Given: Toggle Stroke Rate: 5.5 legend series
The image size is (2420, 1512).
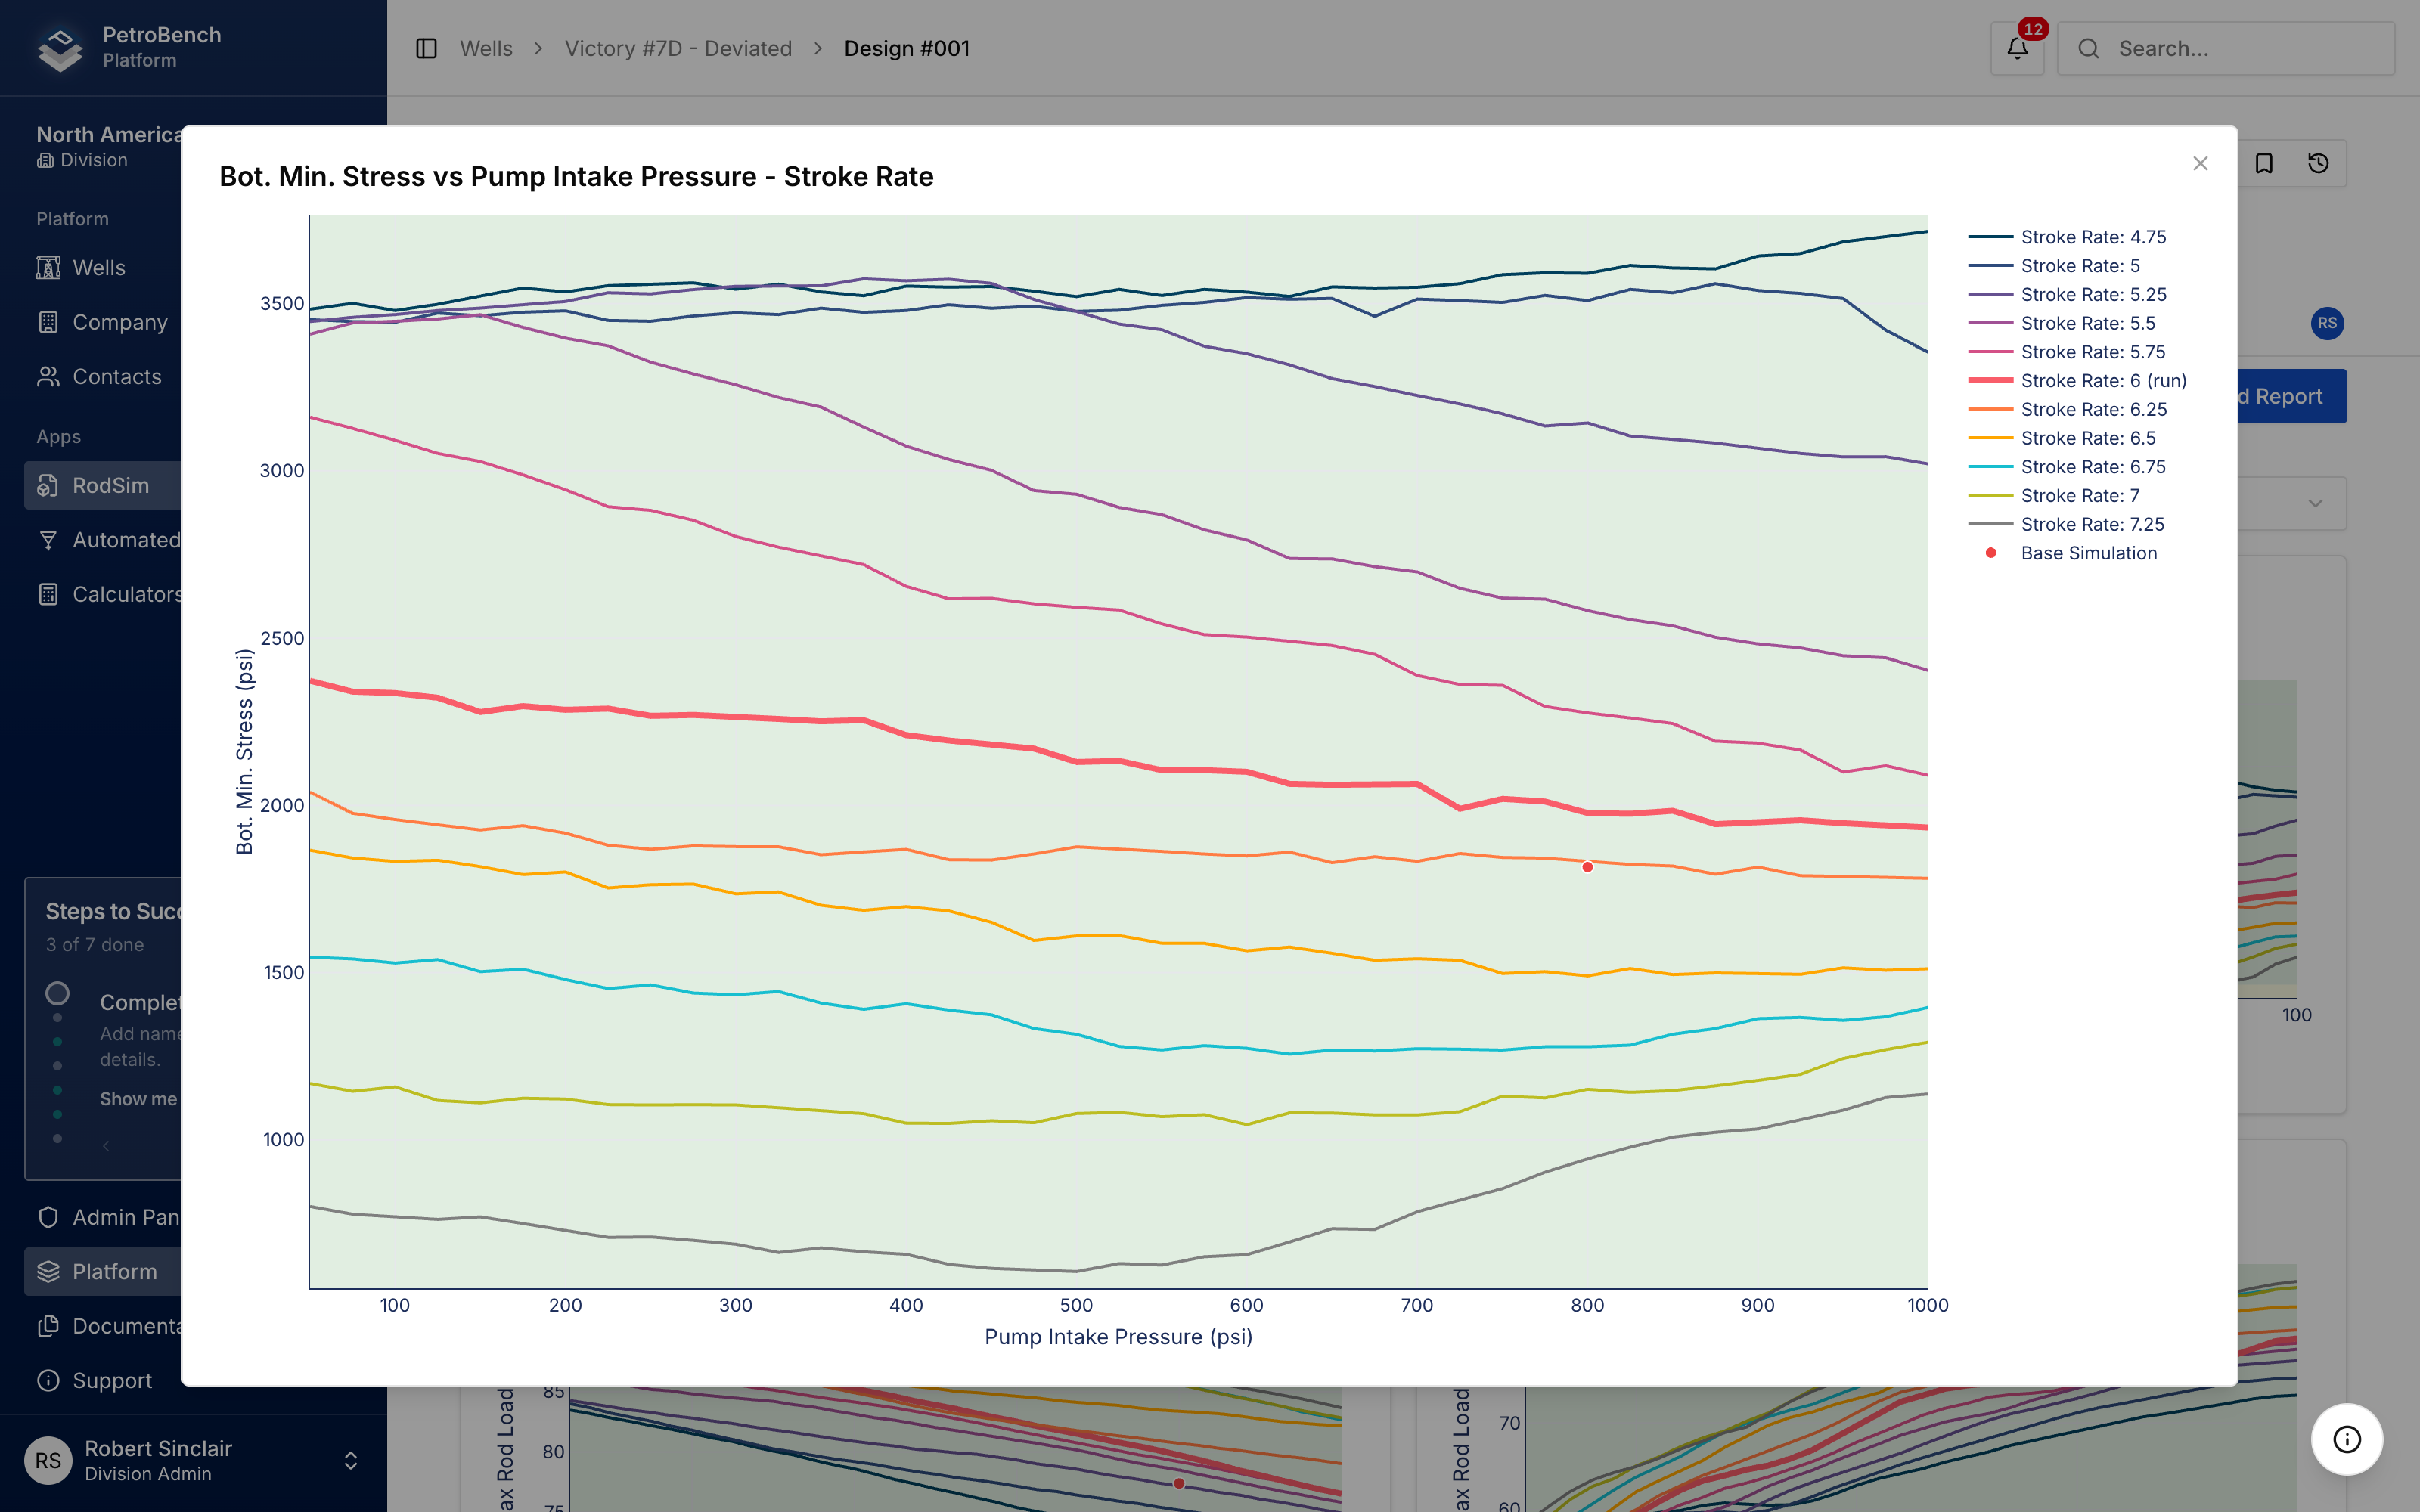Looking at the screenshot, I should (x=2061, y=323).
